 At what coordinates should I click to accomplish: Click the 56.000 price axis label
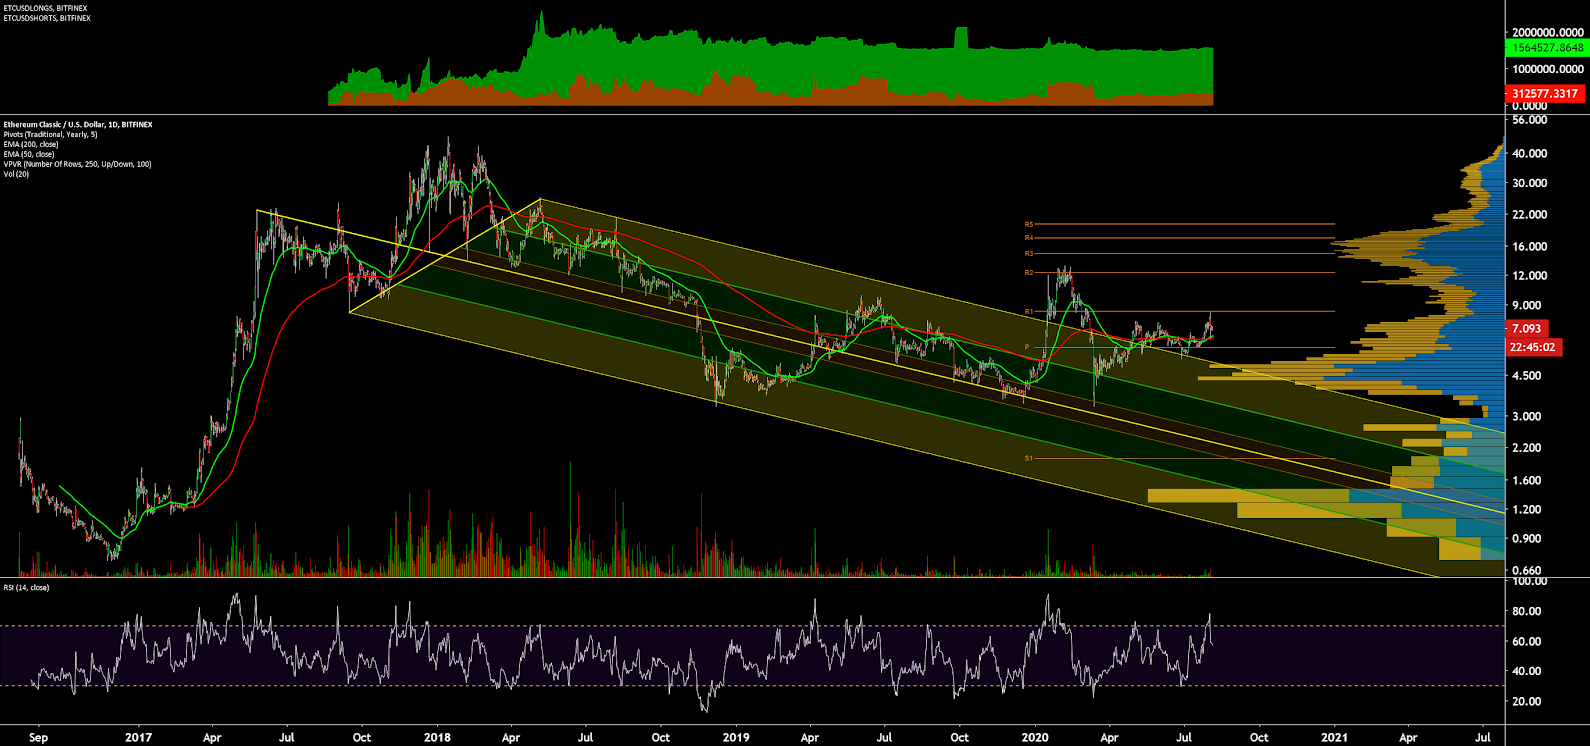[x=1530, y=119]
